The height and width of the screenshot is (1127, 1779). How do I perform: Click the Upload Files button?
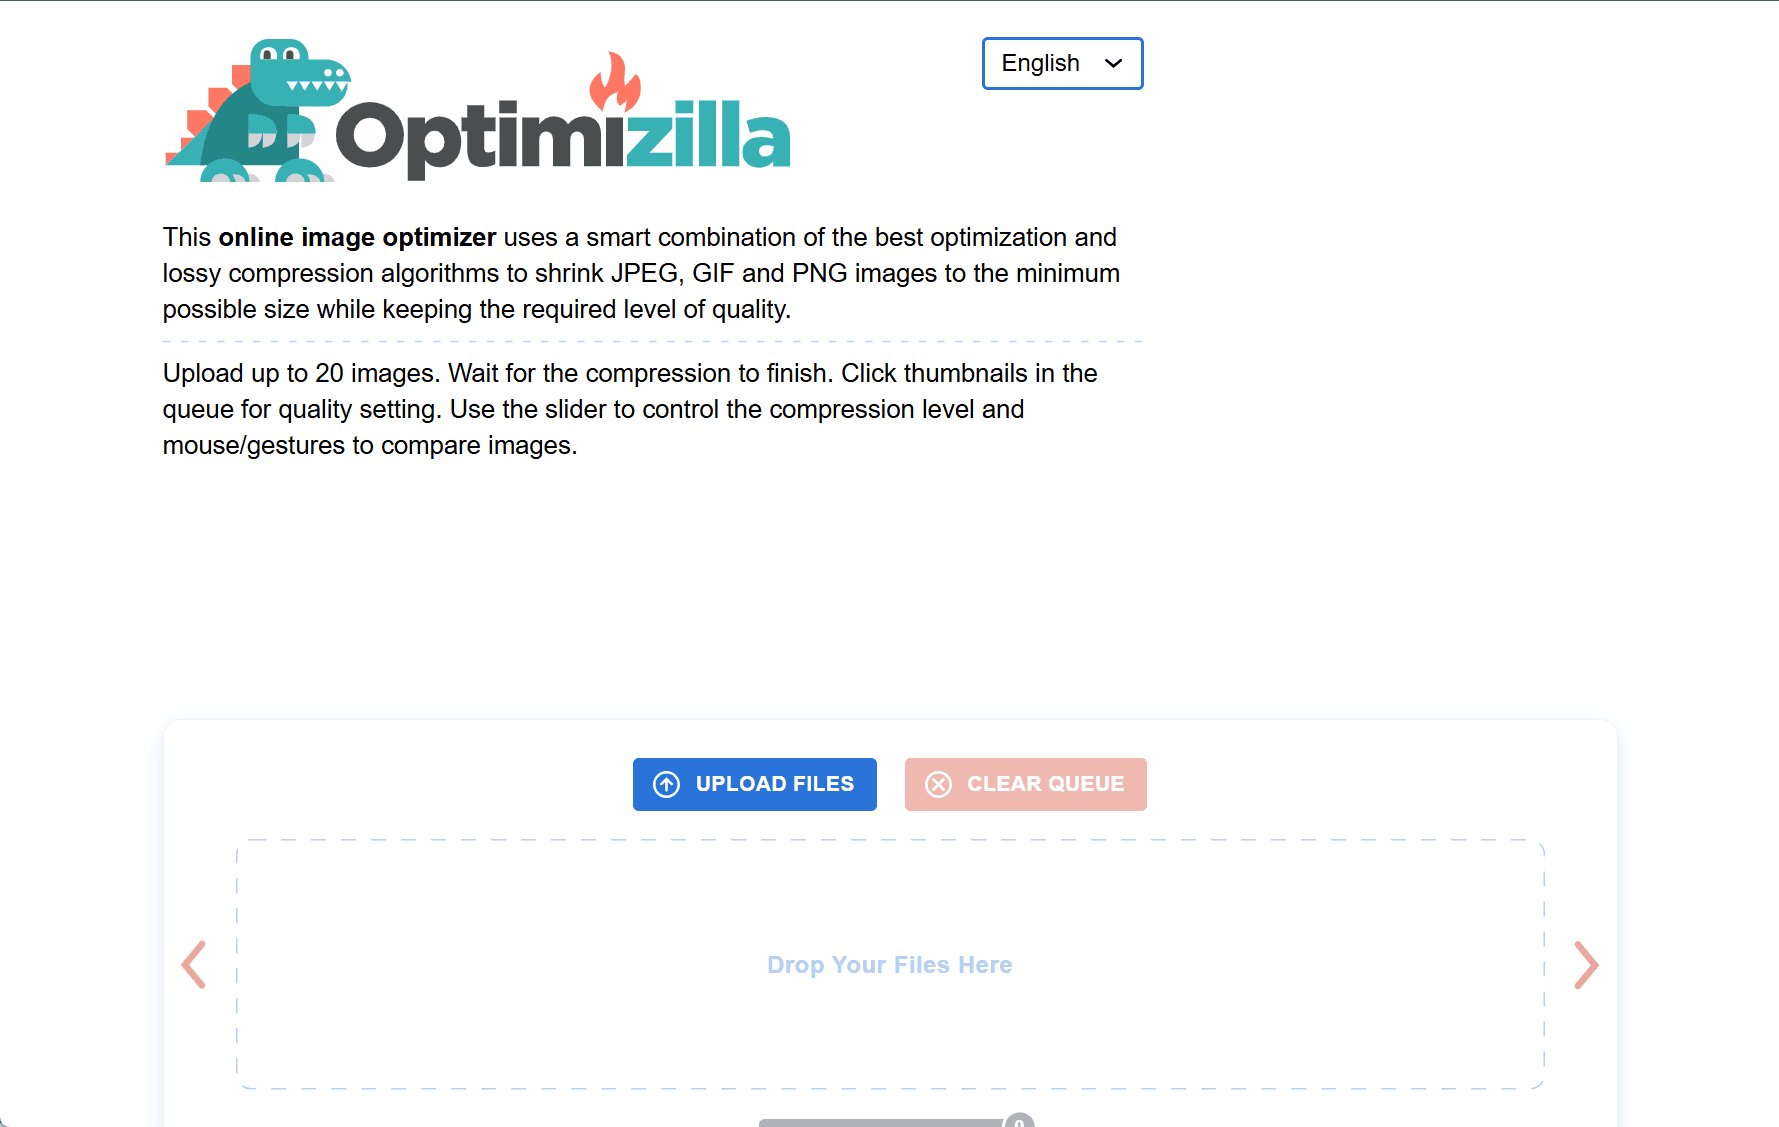[754, 784]
